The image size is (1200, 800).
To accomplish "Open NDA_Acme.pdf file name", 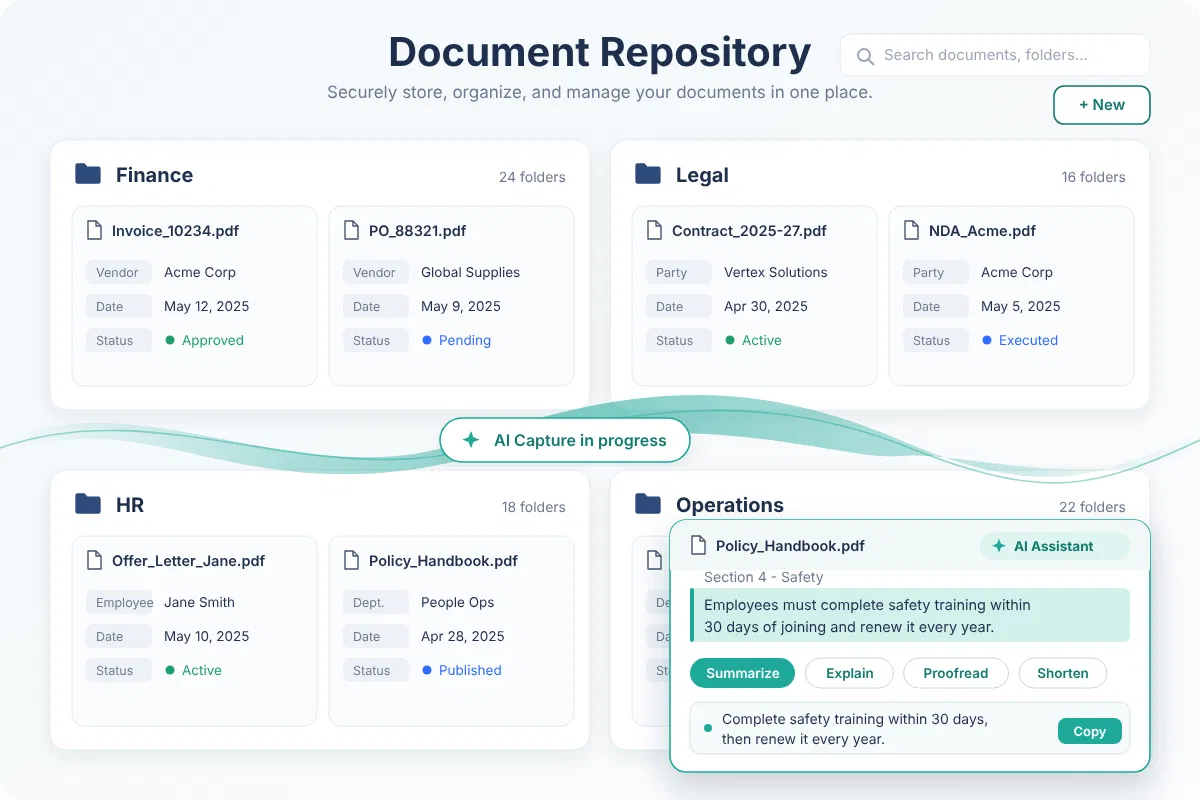I will pos(982,231).
